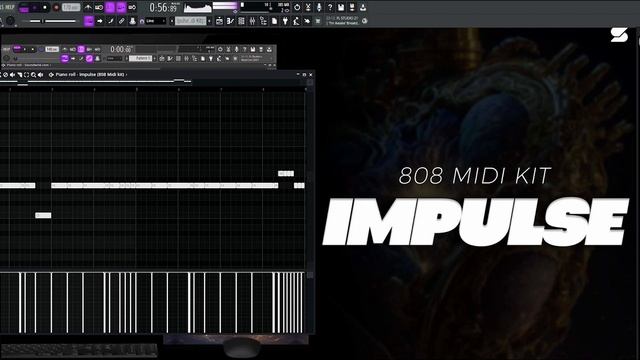Click the microphone icon in the smaller inner toolbar
Screen dimensions: 640x360
[x=236, y=49]
